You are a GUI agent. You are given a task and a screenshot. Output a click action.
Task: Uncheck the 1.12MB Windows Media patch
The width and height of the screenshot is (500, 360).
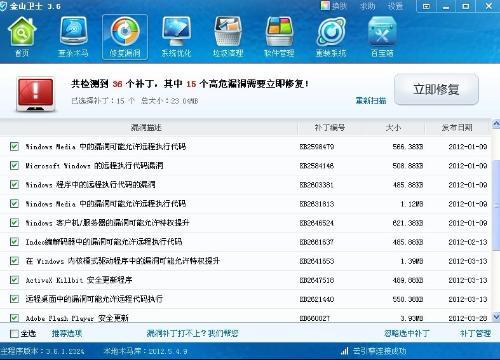(14, 203)
